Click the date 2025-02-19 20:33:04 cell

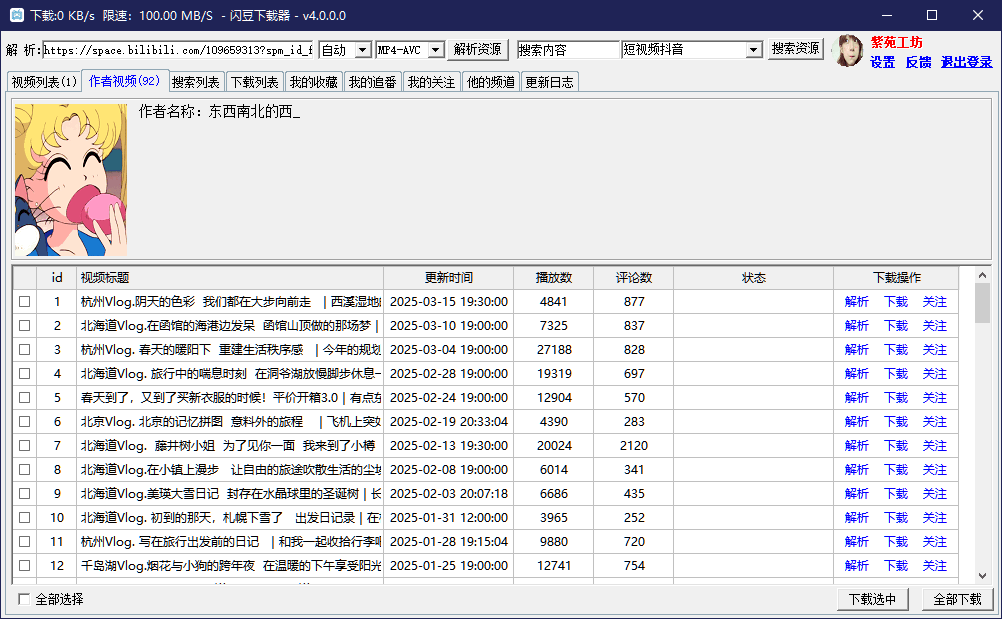[x=449, y=422]
